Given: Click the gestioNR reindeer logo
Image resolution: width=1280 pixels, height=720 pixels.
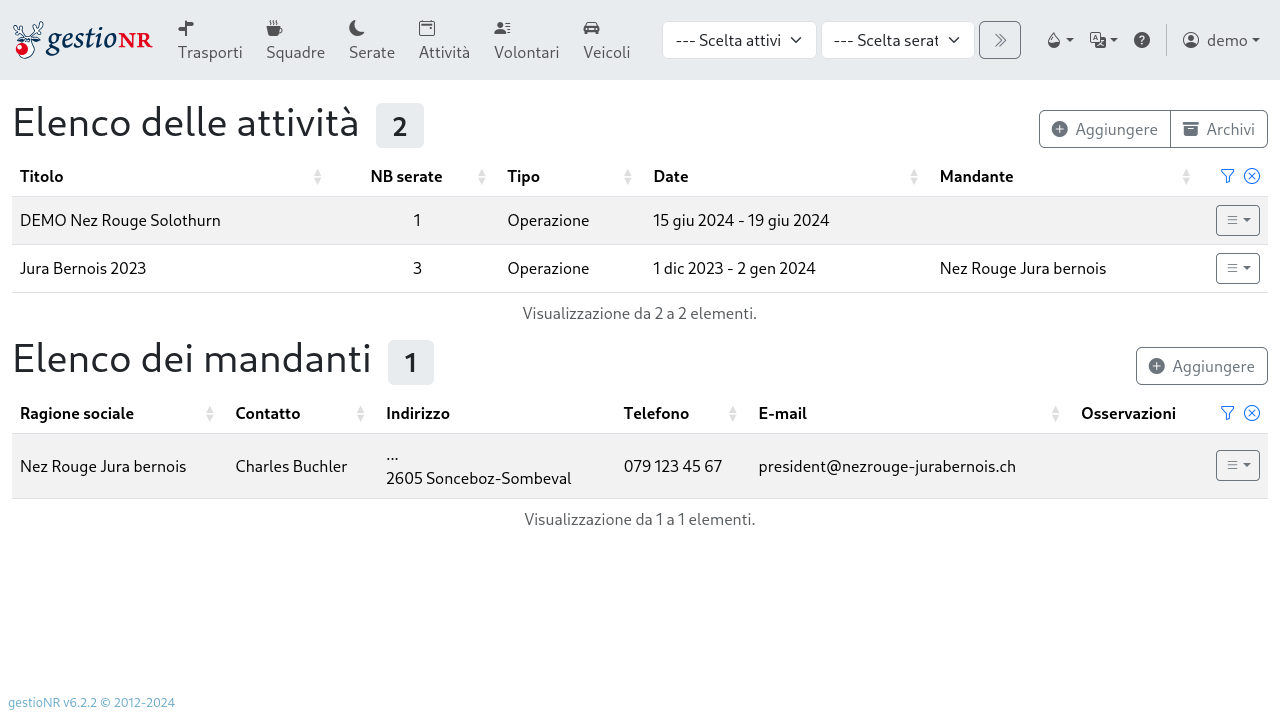Looking at the screenshot, I should [82, 40].
